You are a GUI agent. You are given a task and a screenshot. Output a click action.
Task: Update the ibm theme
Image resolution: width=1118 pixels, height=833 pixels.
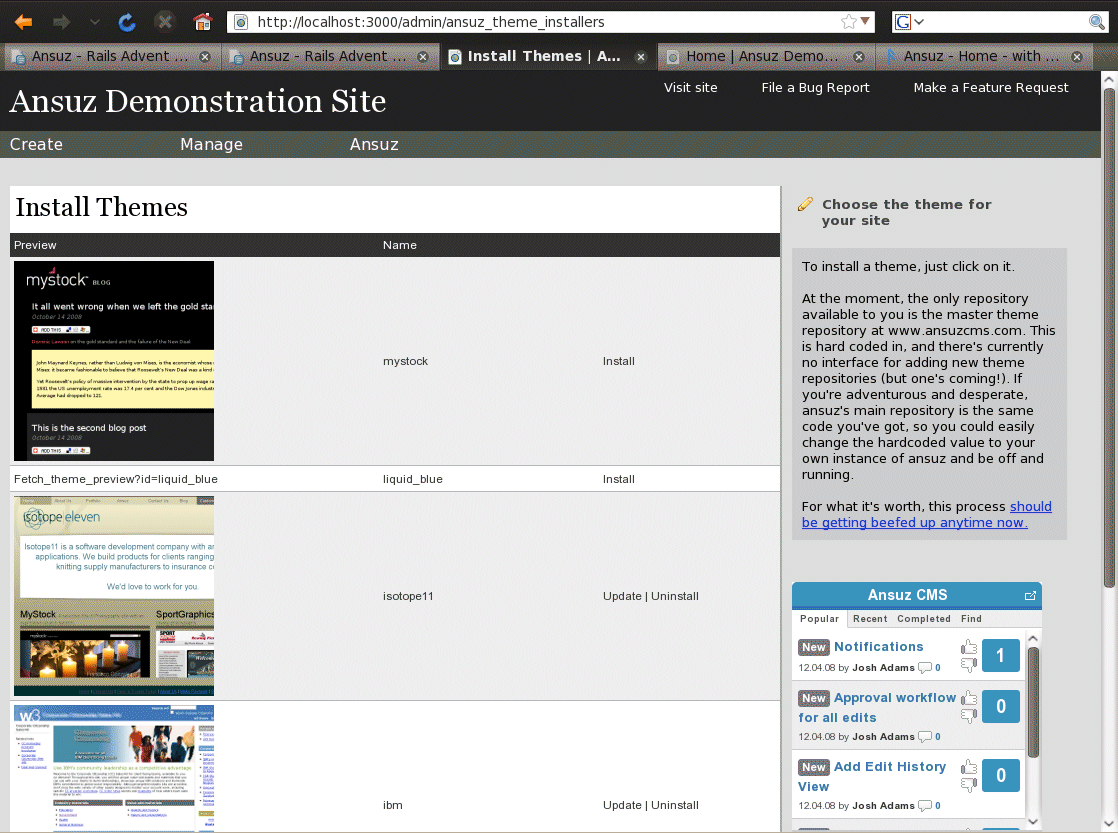click(x=622, y=805)
